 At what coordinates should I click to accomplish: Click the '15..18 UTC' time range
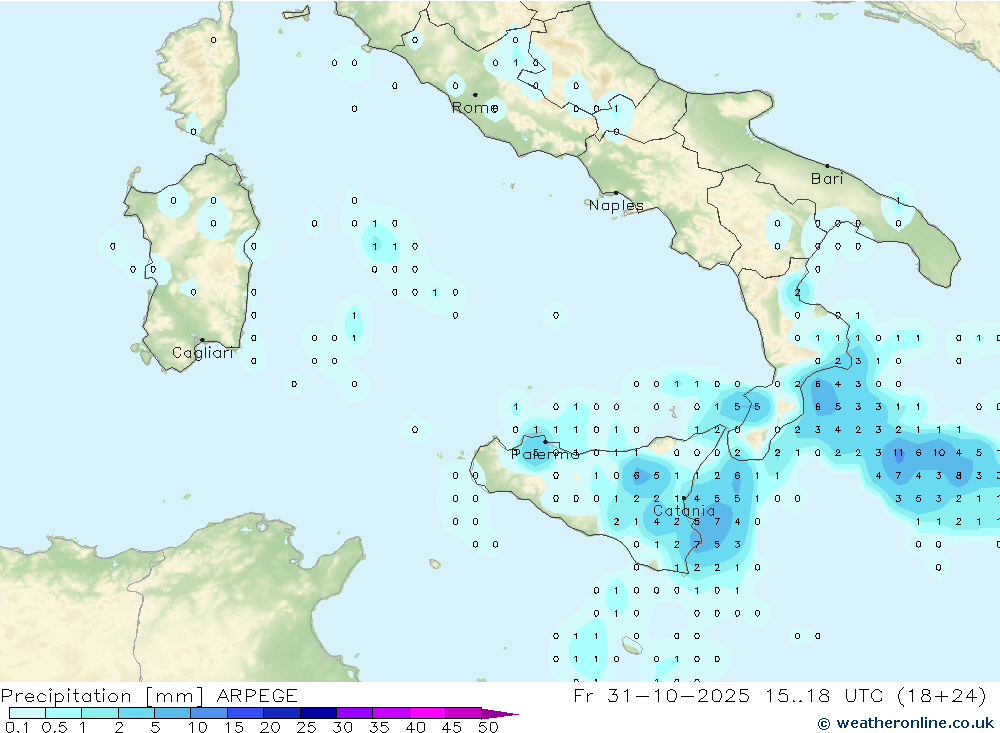[825, 695]
